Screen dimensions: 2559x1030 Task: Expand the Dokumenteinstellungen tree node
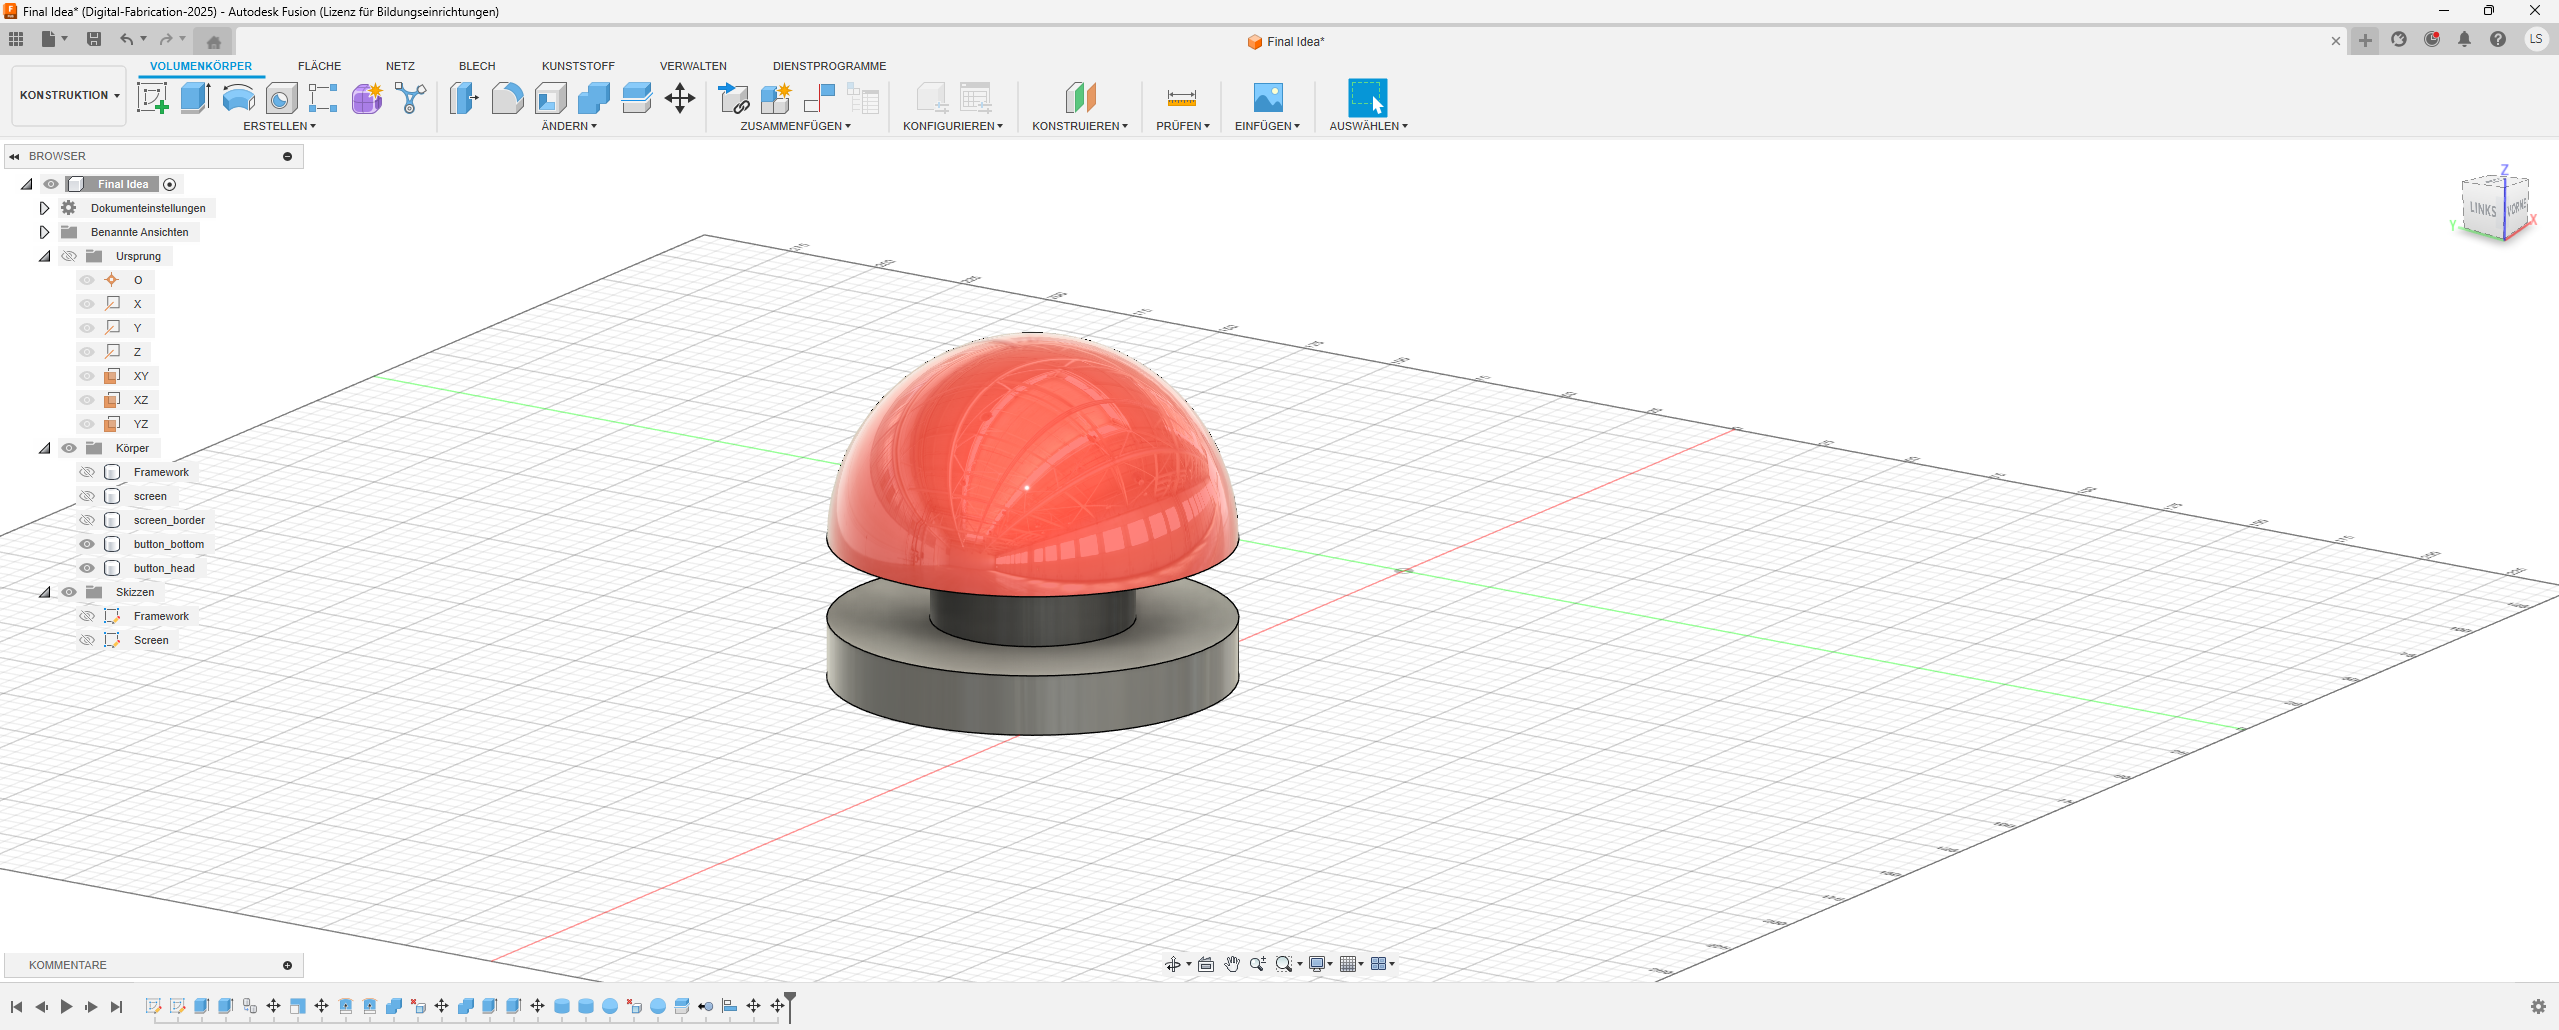click(44, 208)
